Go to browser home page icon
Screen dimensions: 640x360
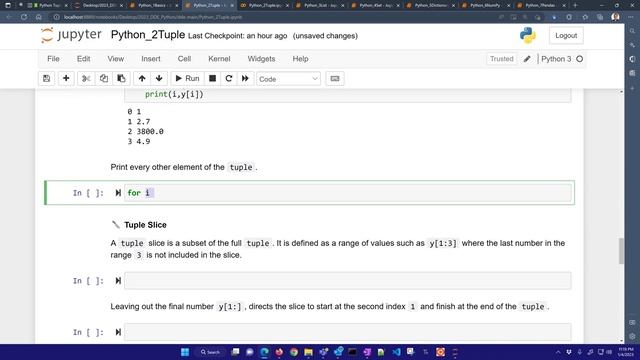(38, 17)
